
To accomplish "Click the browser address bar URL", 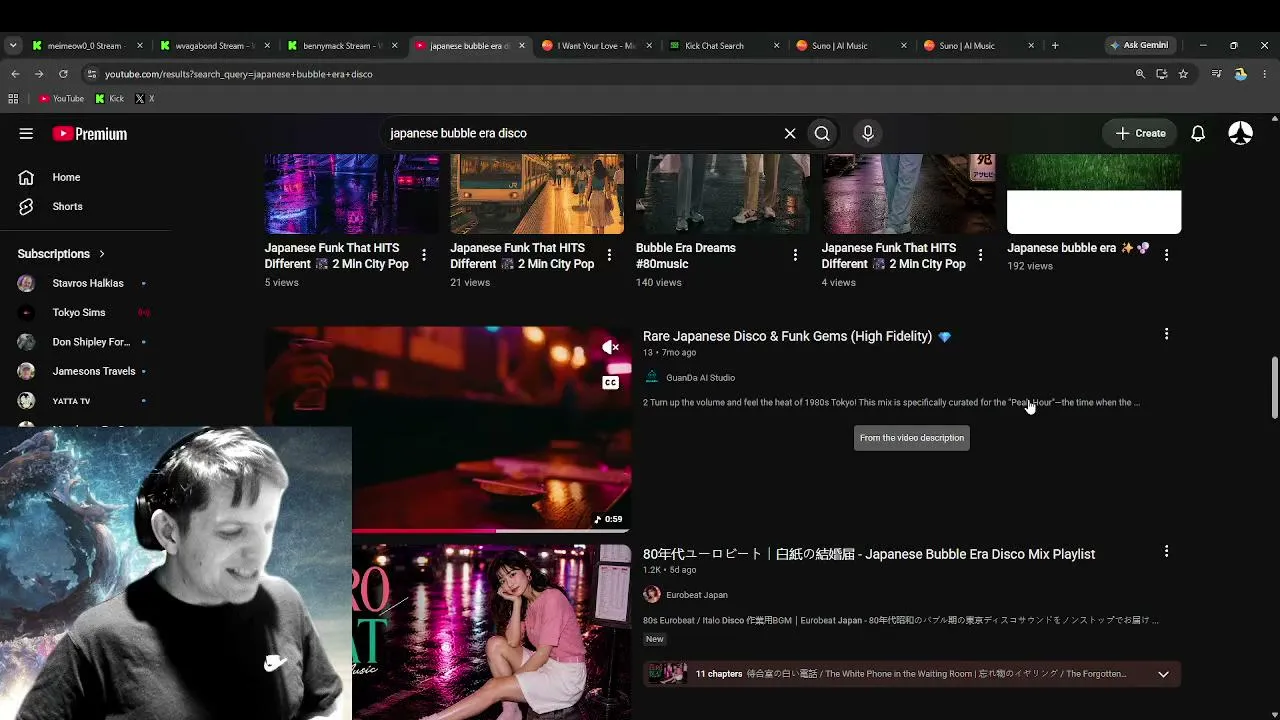I will click(239, 74).
